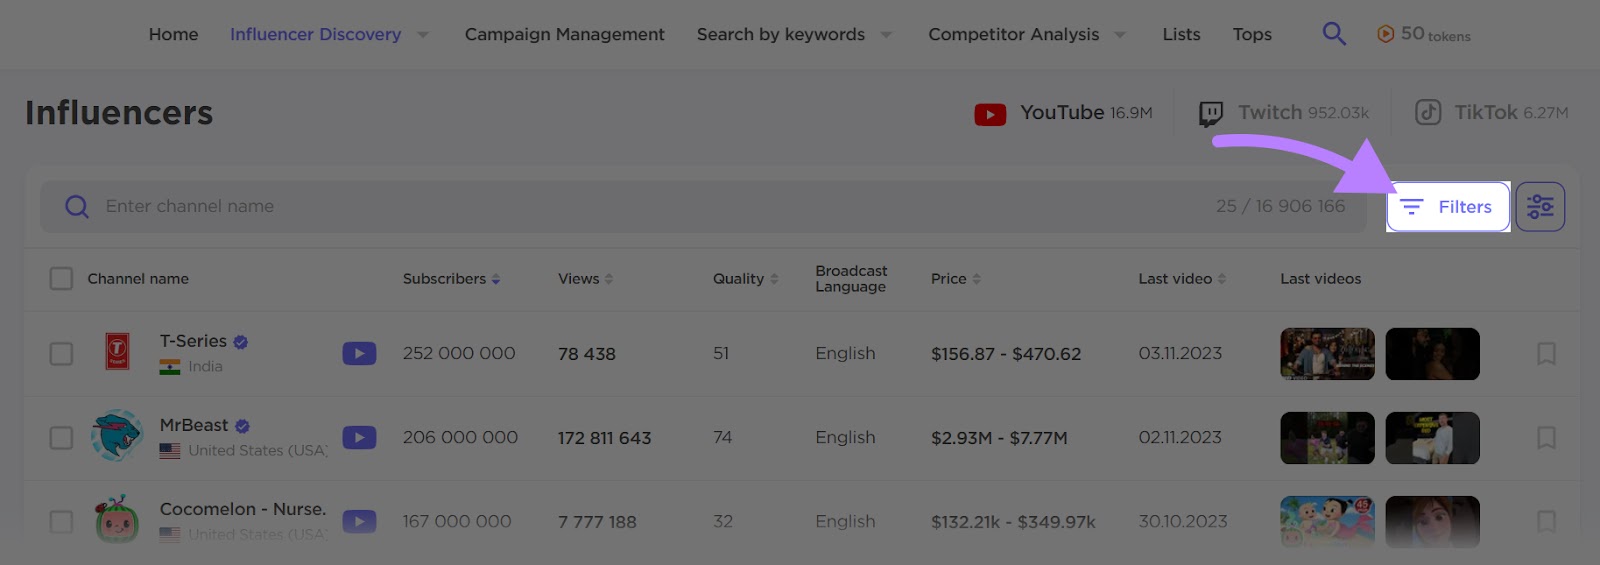Click the search magnifier icon in navbar
Screen dimensions: 1600x565
click(1334, 34)
